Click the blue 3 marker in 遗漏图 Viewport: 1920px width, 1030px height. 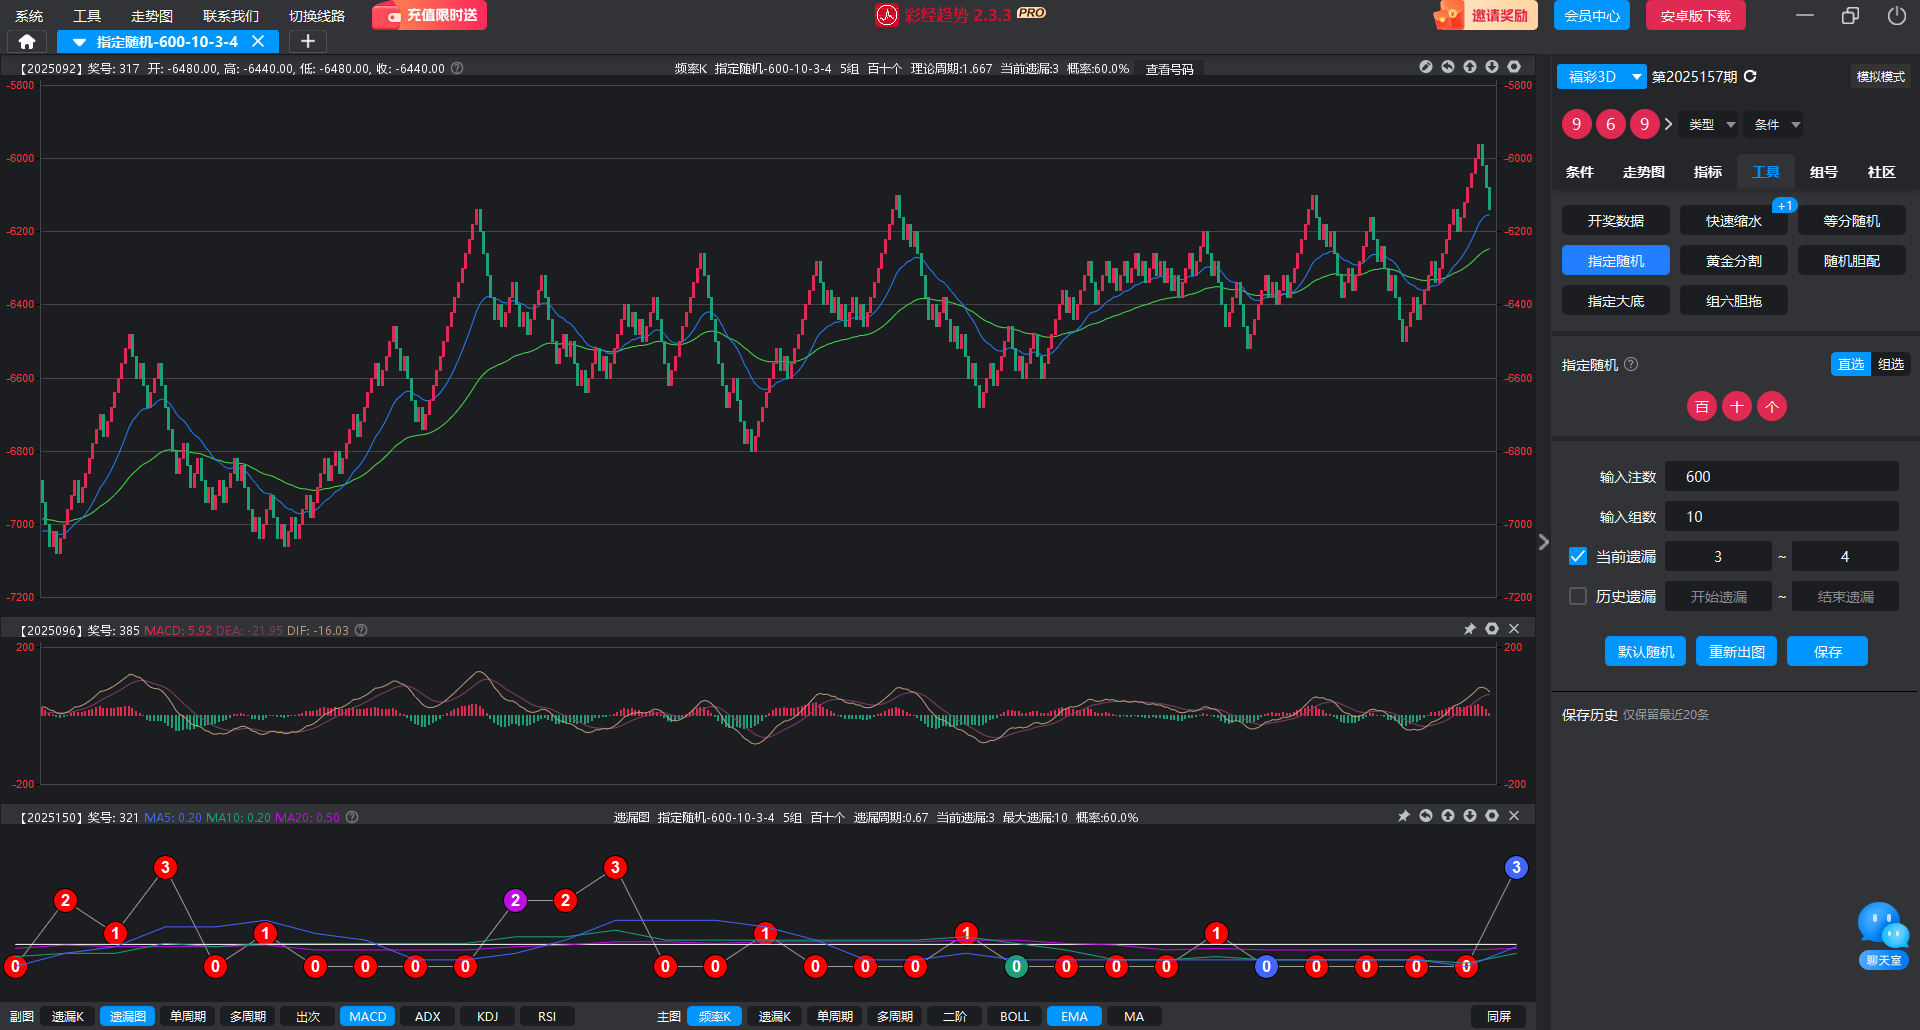pos(1516,867)
